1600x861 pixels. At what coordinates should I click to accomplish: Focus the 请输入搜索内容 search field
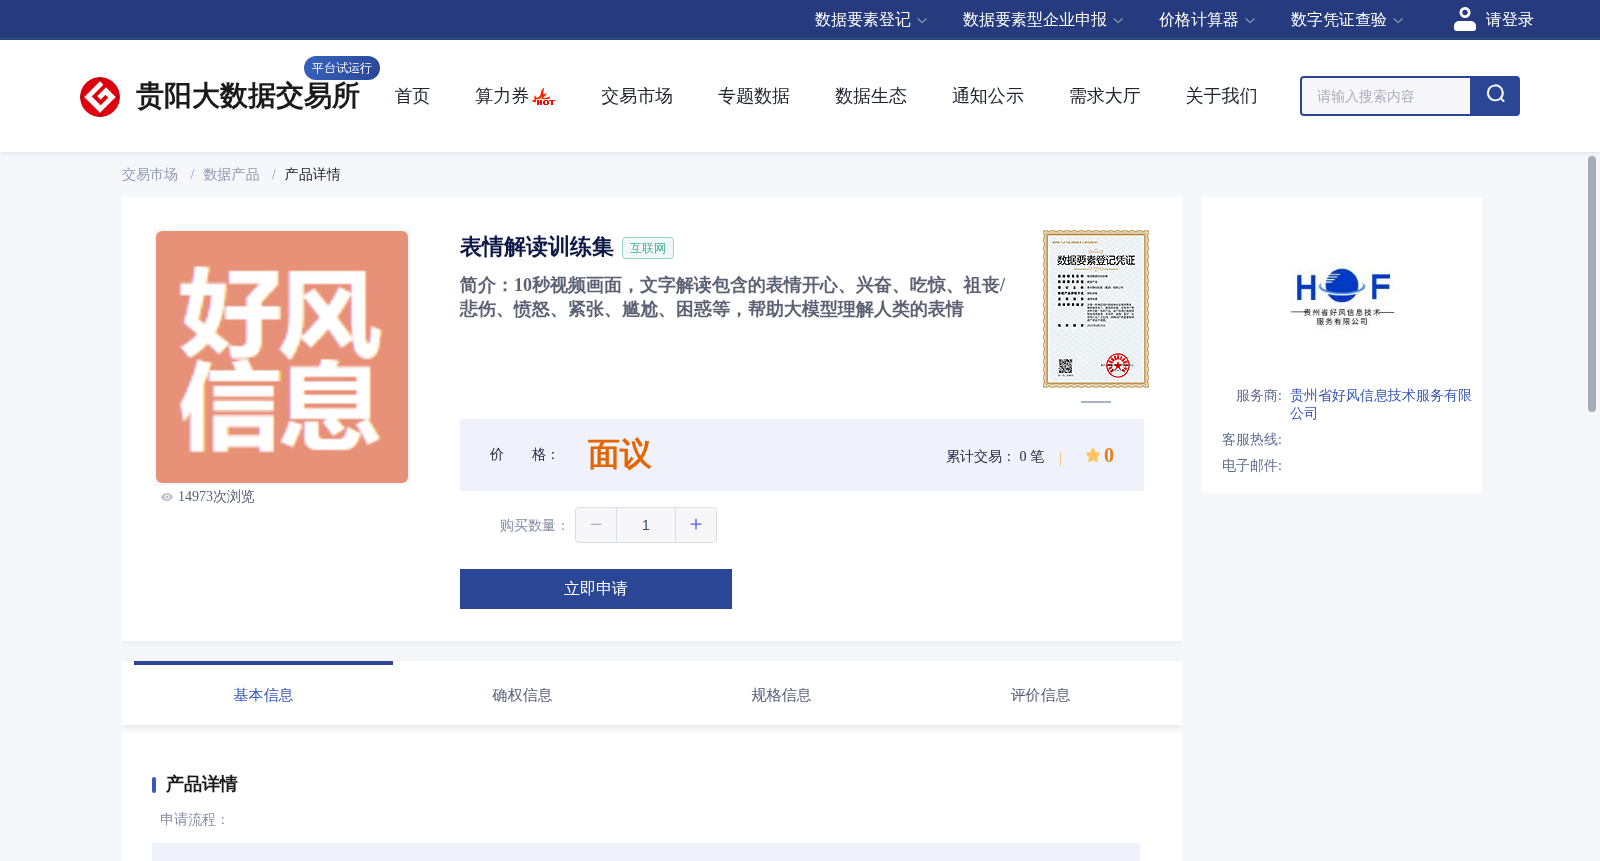pyautogui.click(x=1386, y=96)
